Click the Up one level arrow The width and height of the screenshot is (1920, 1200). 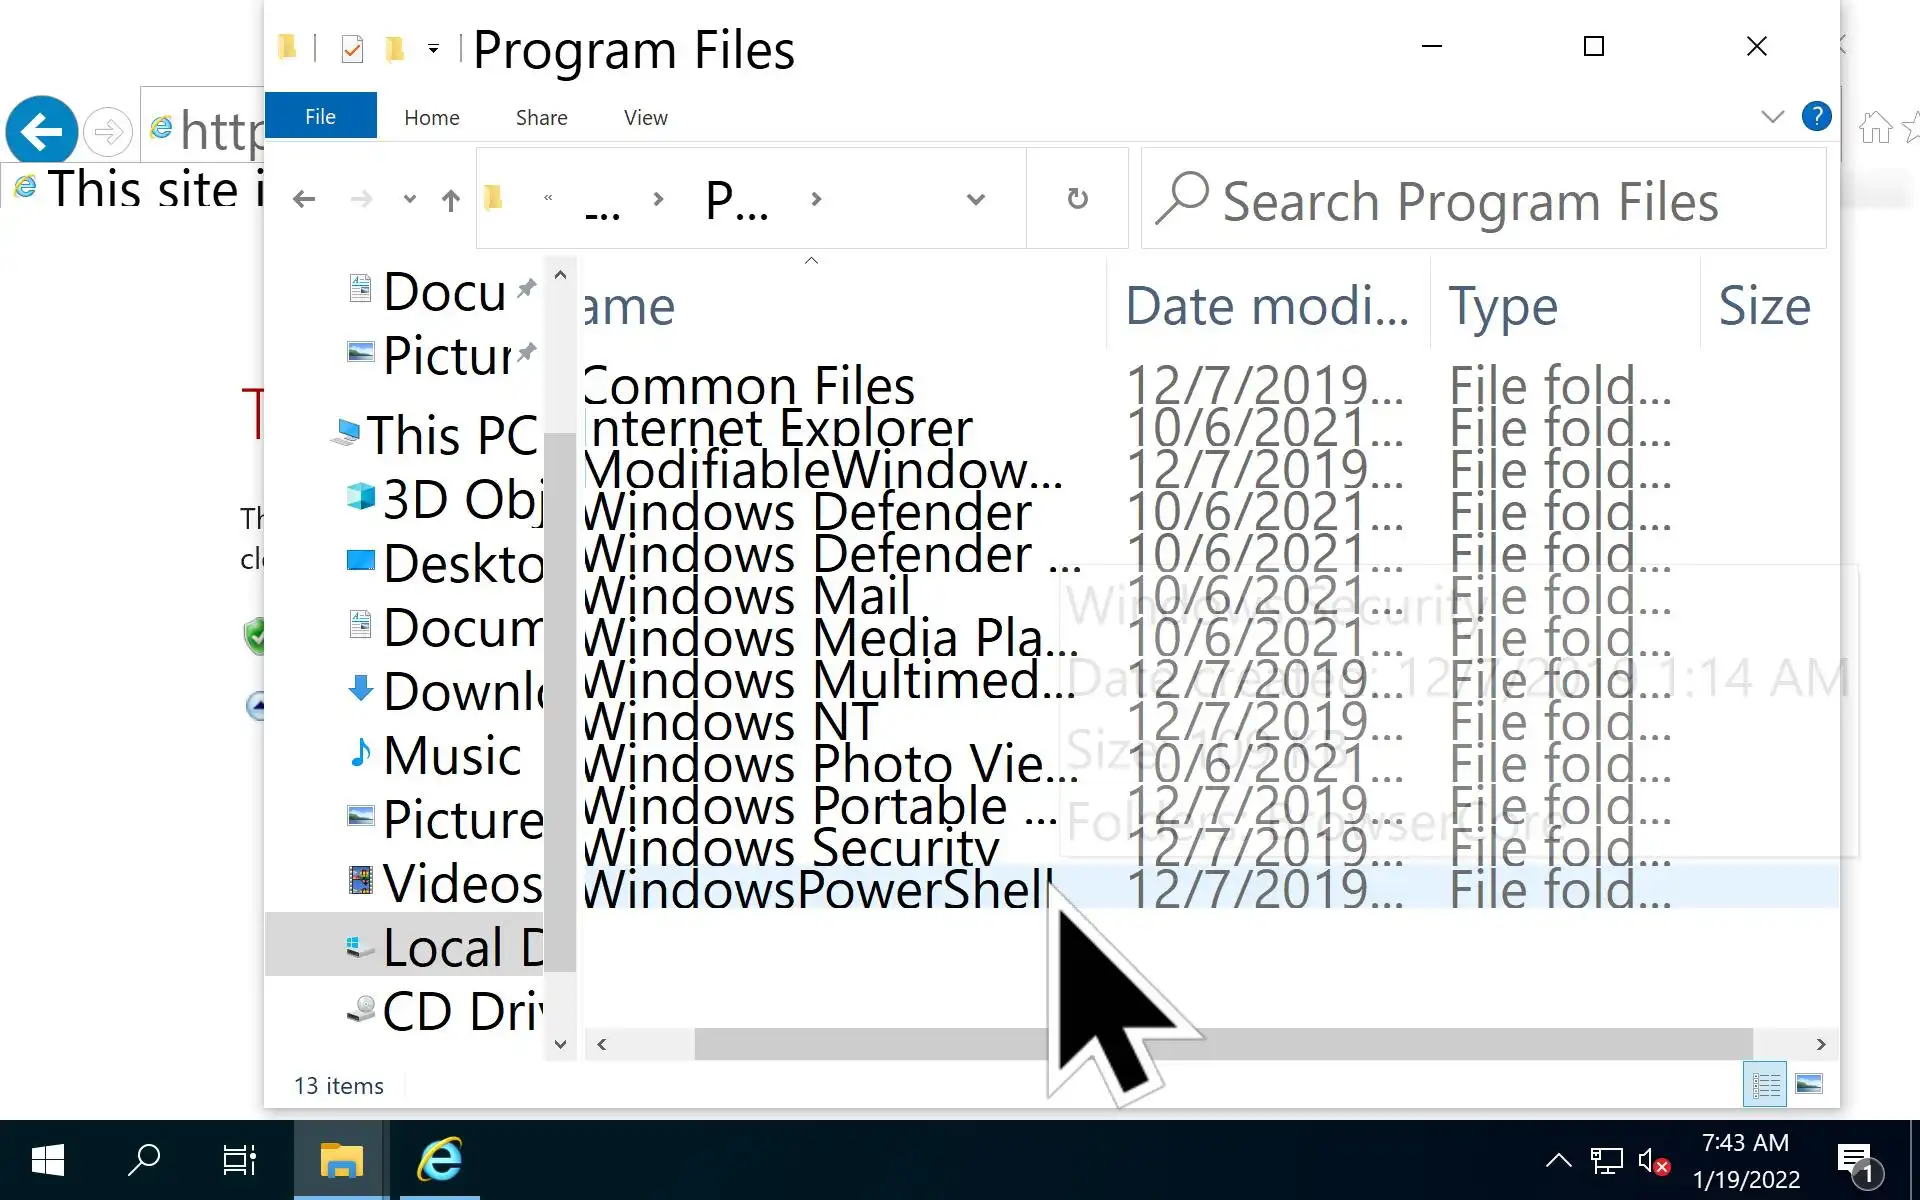pyautogui.click(x=451, y=200)
